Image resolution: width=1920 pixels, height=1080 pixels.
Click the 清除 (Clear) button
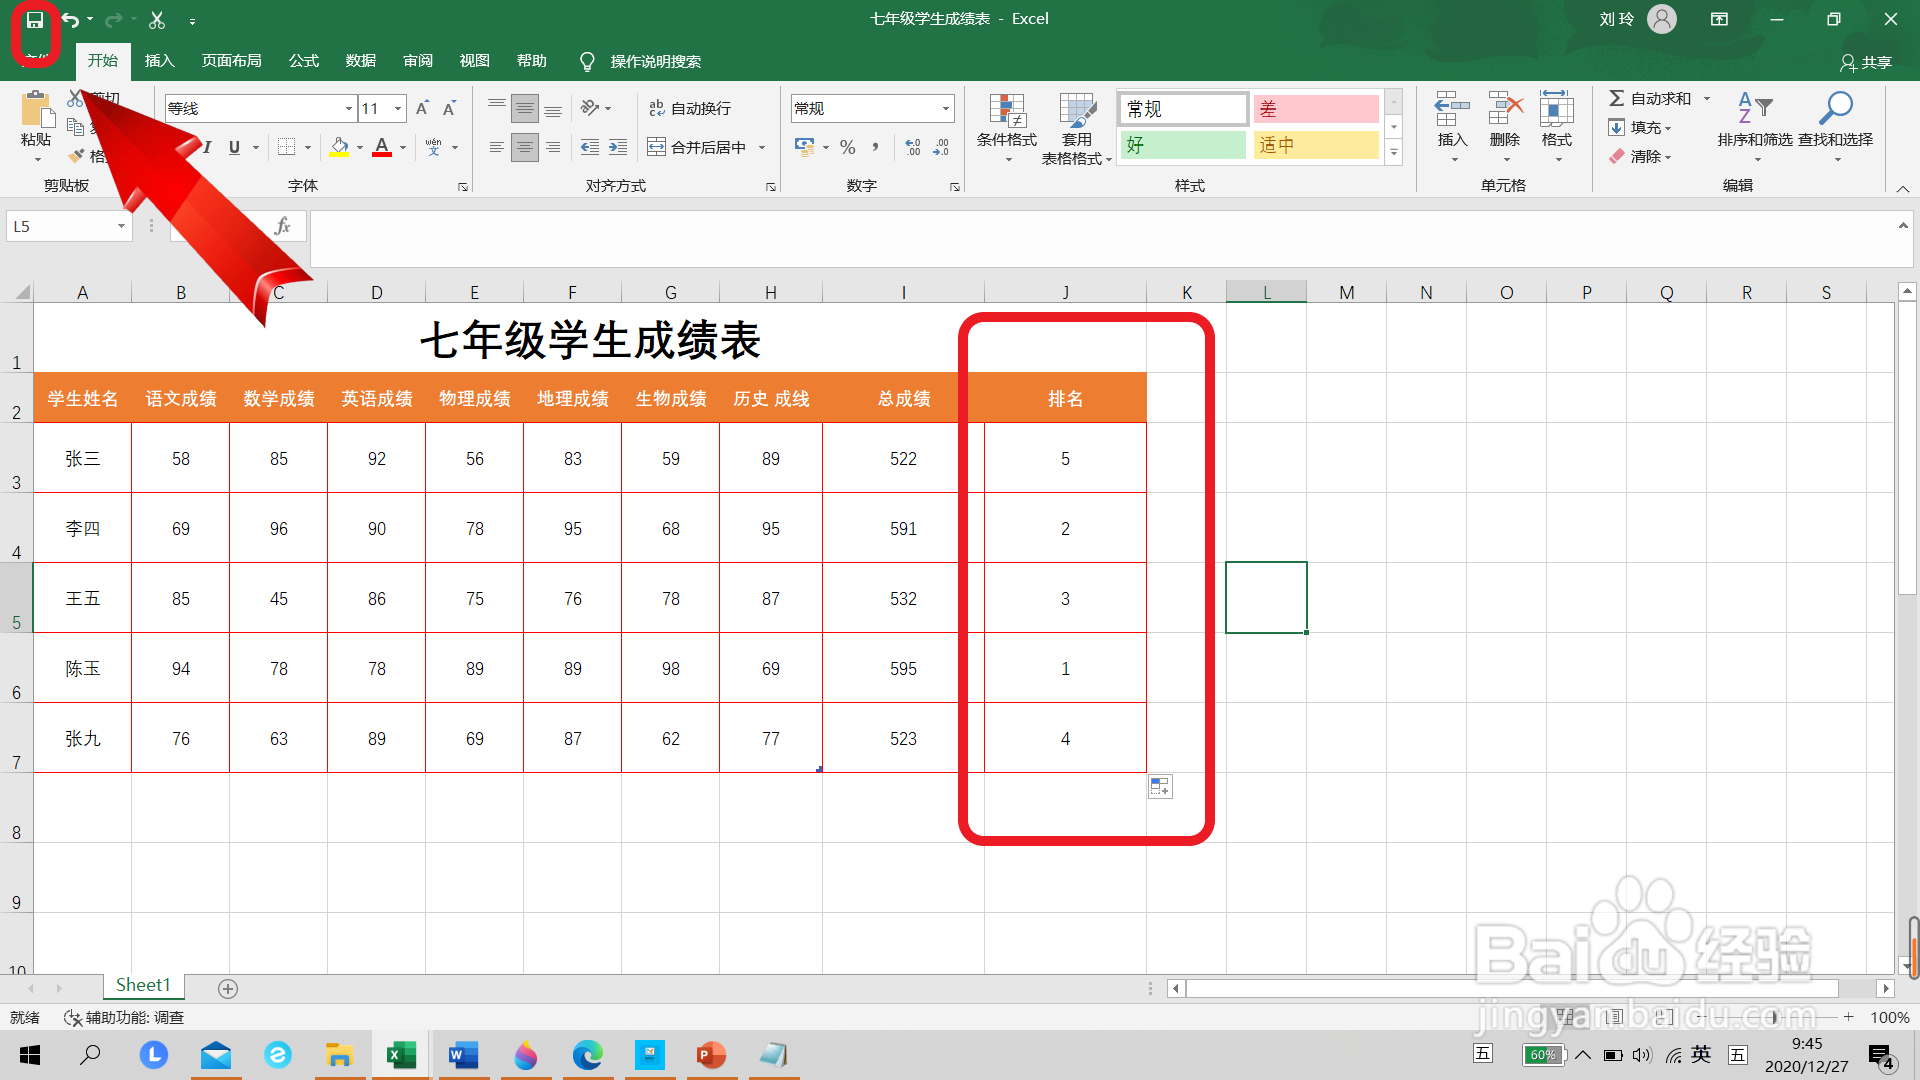[1640, 156]
